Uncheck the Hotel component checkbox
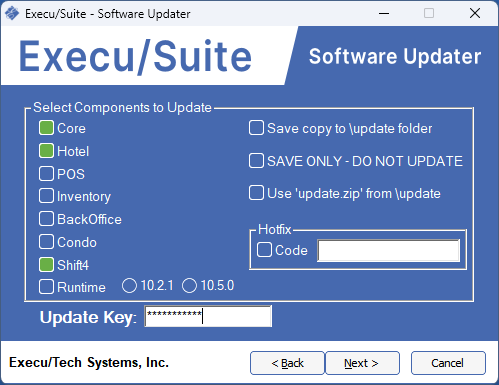This screenshot has height=385, width=499. coord(46,151)
